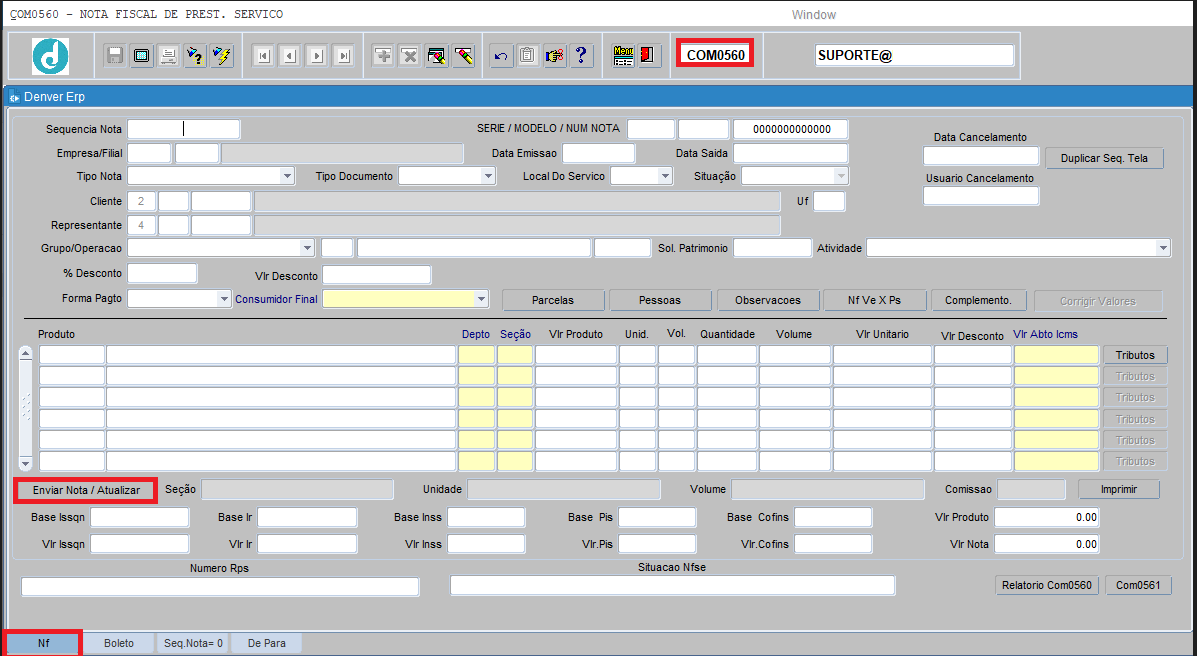
Task: Click the red exit door icon
Action: (649, 56)
